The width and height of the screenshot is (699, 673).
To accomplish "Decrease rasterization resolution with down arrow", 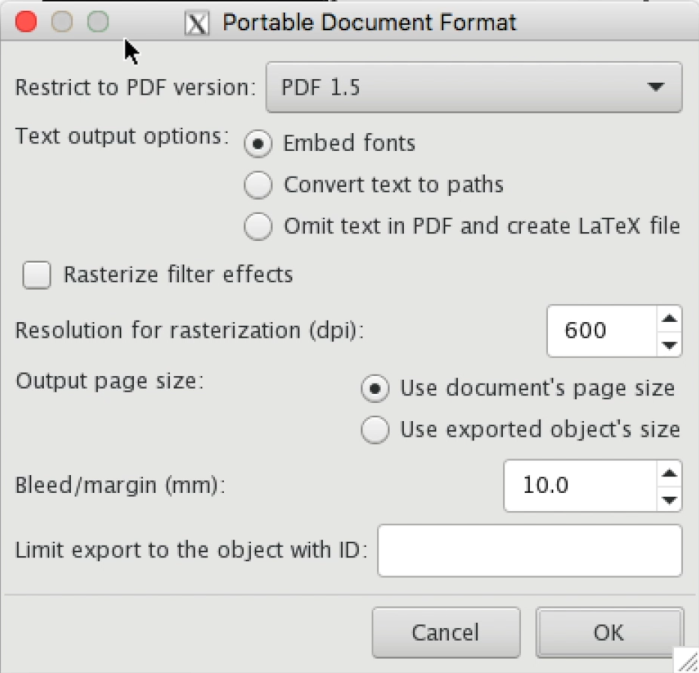I will pos(669,344).
